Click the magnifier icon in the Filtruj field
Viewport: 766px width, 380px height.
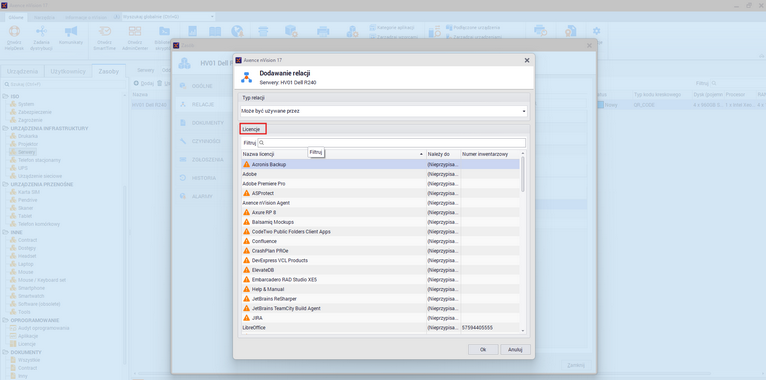point(262,143)
